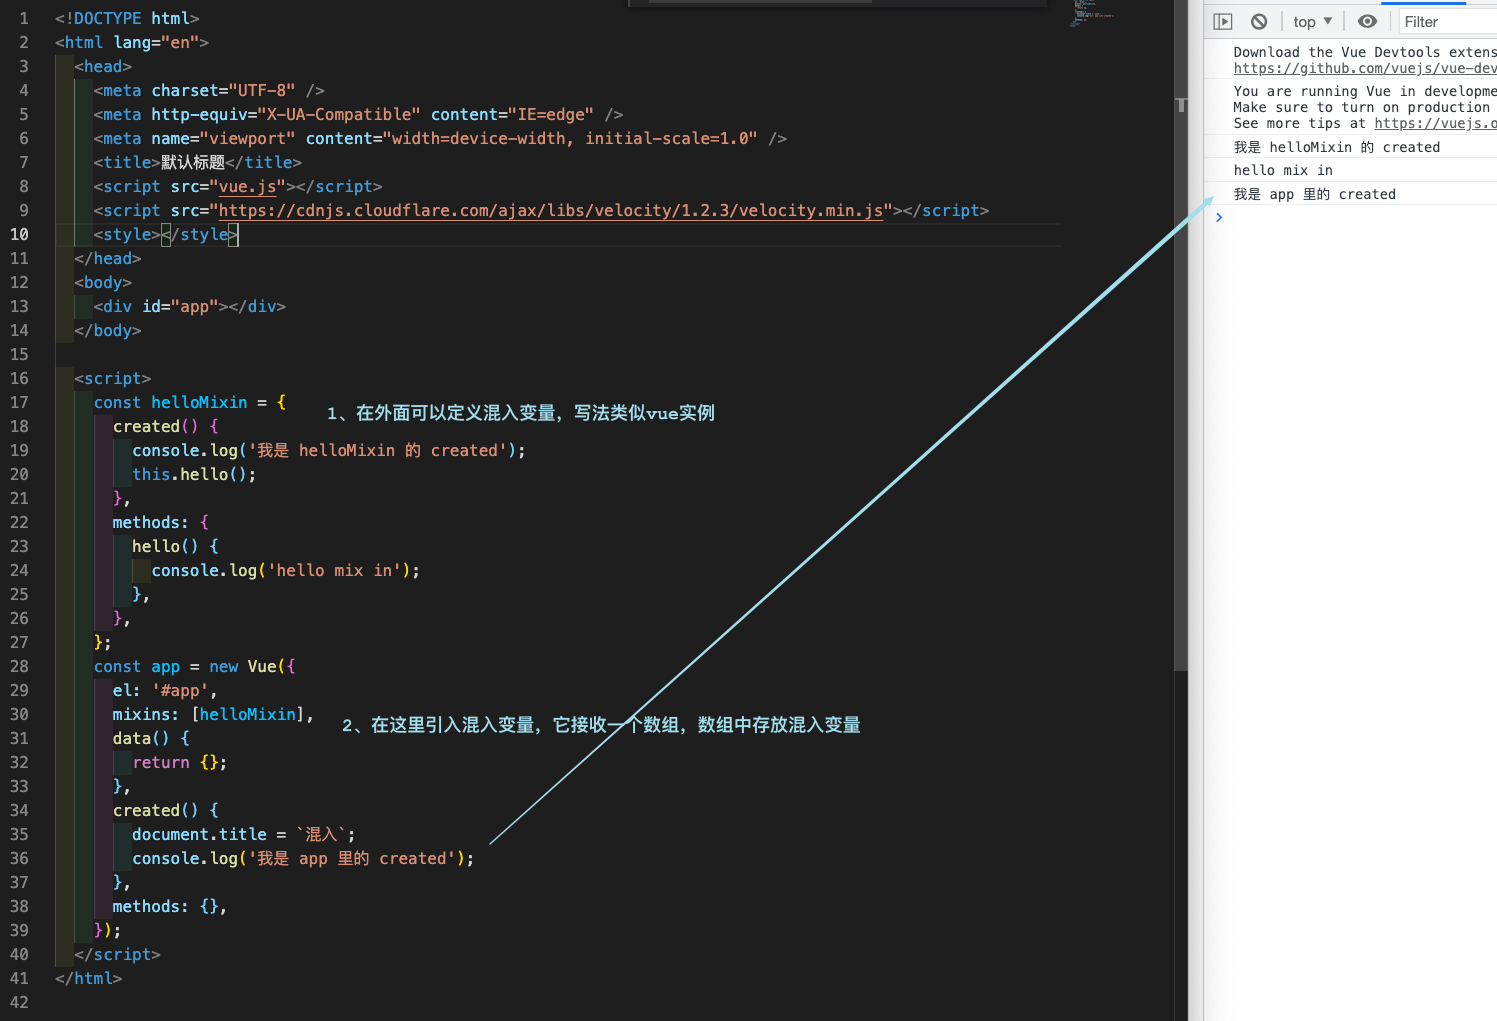The width and height of the screenshot is (1497, 1021).
Task: Click the title '默认标题' text
Action: click(193, 162)
